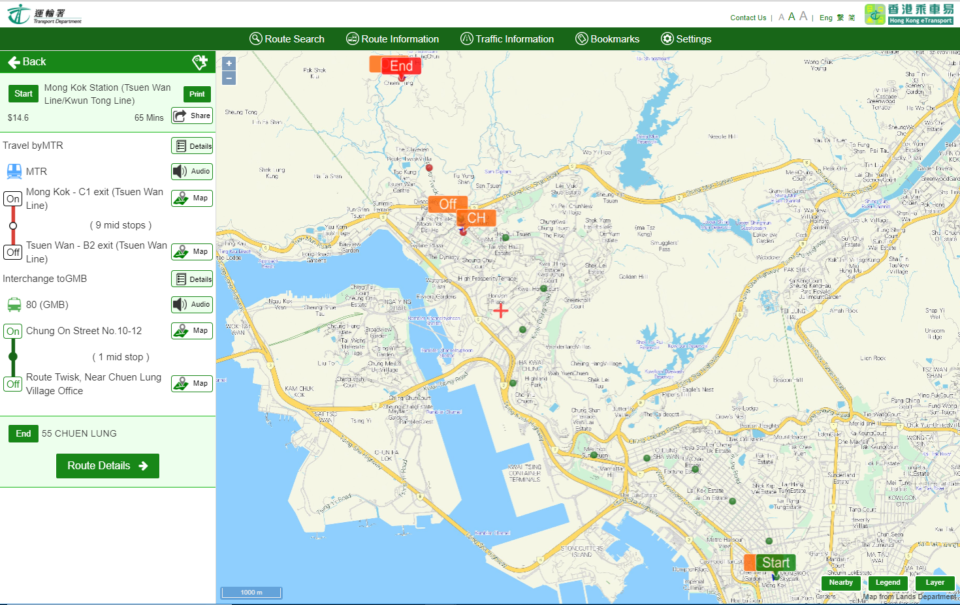The width and height of the screenshot is (960, 605).
Task: Expand the 9 mid stops list
Action: 120,225
